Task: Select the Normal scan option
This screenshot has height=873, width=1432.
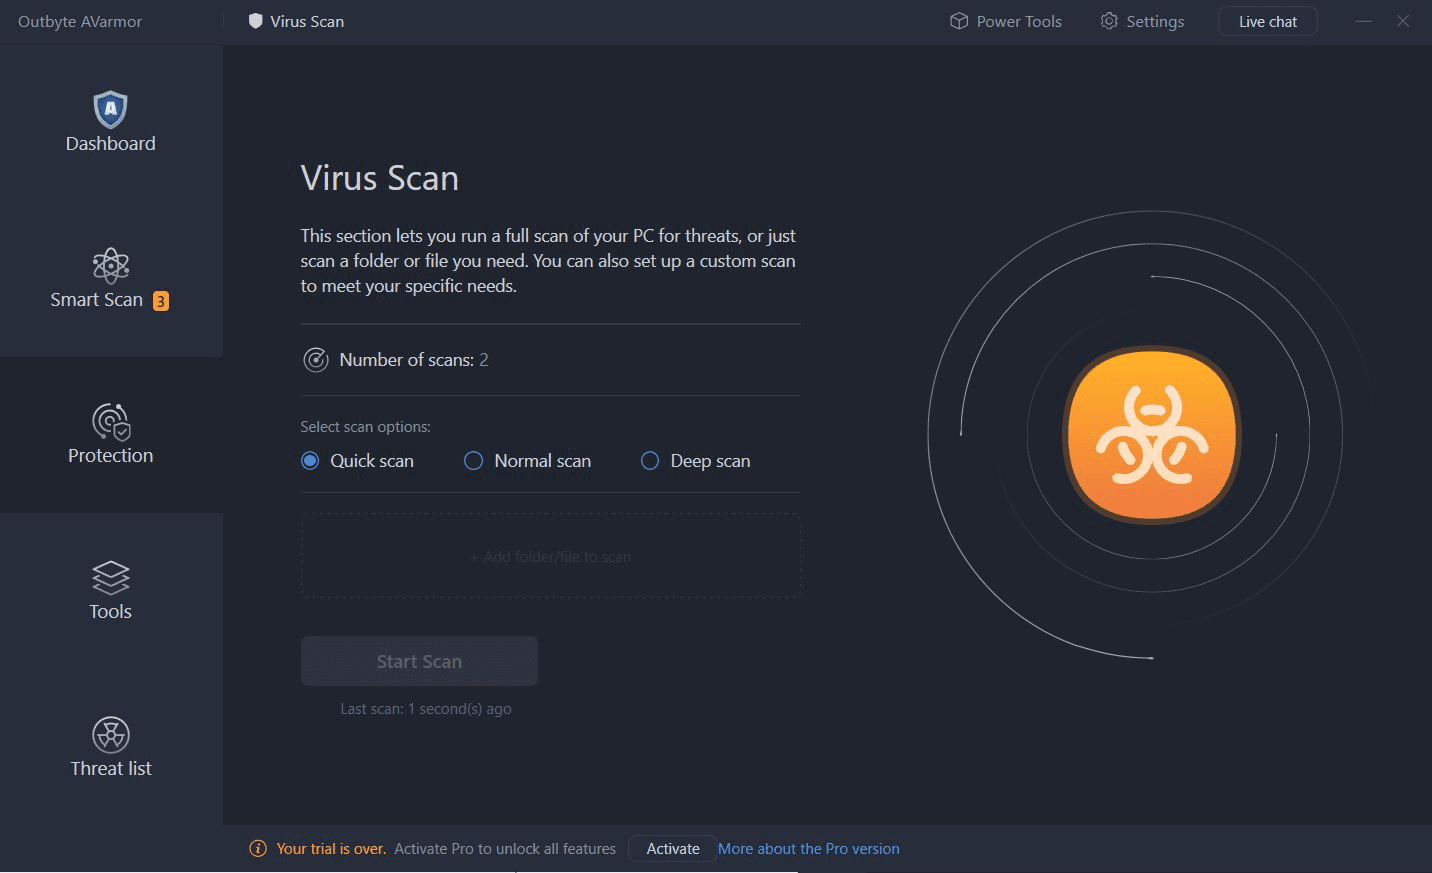Action: point(474,461)
